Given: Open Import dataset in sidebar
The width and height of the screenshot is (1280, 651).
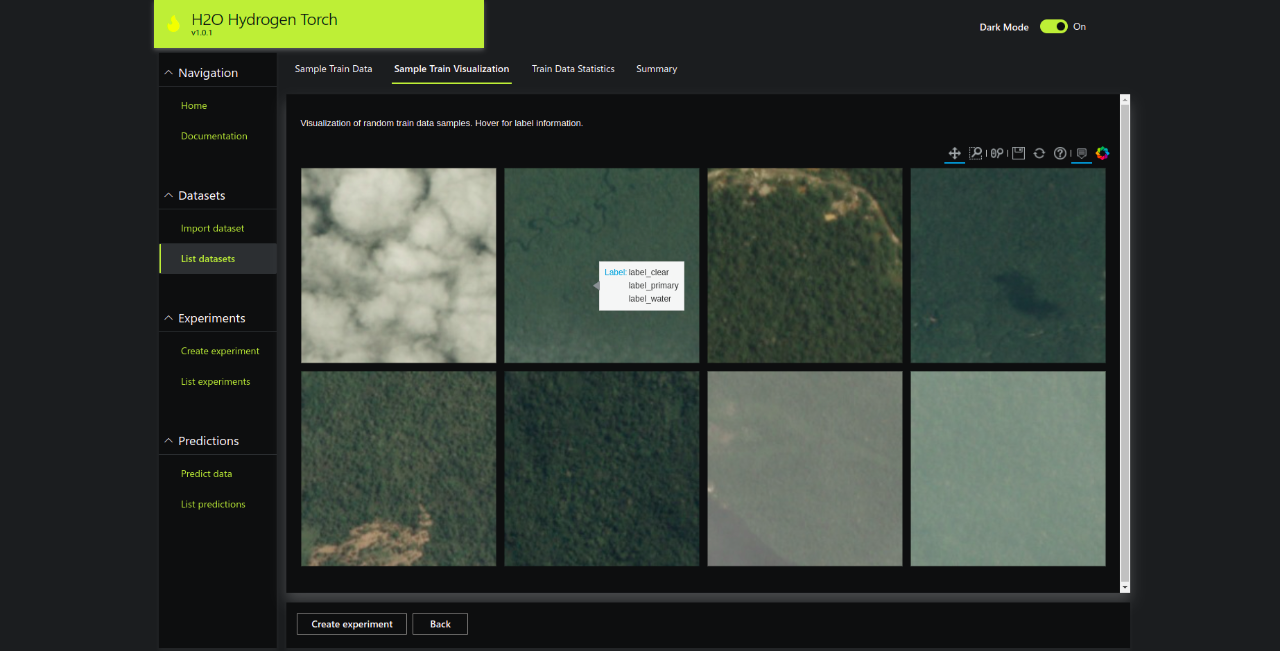Looking at the screenshot, I should [212, 228].
